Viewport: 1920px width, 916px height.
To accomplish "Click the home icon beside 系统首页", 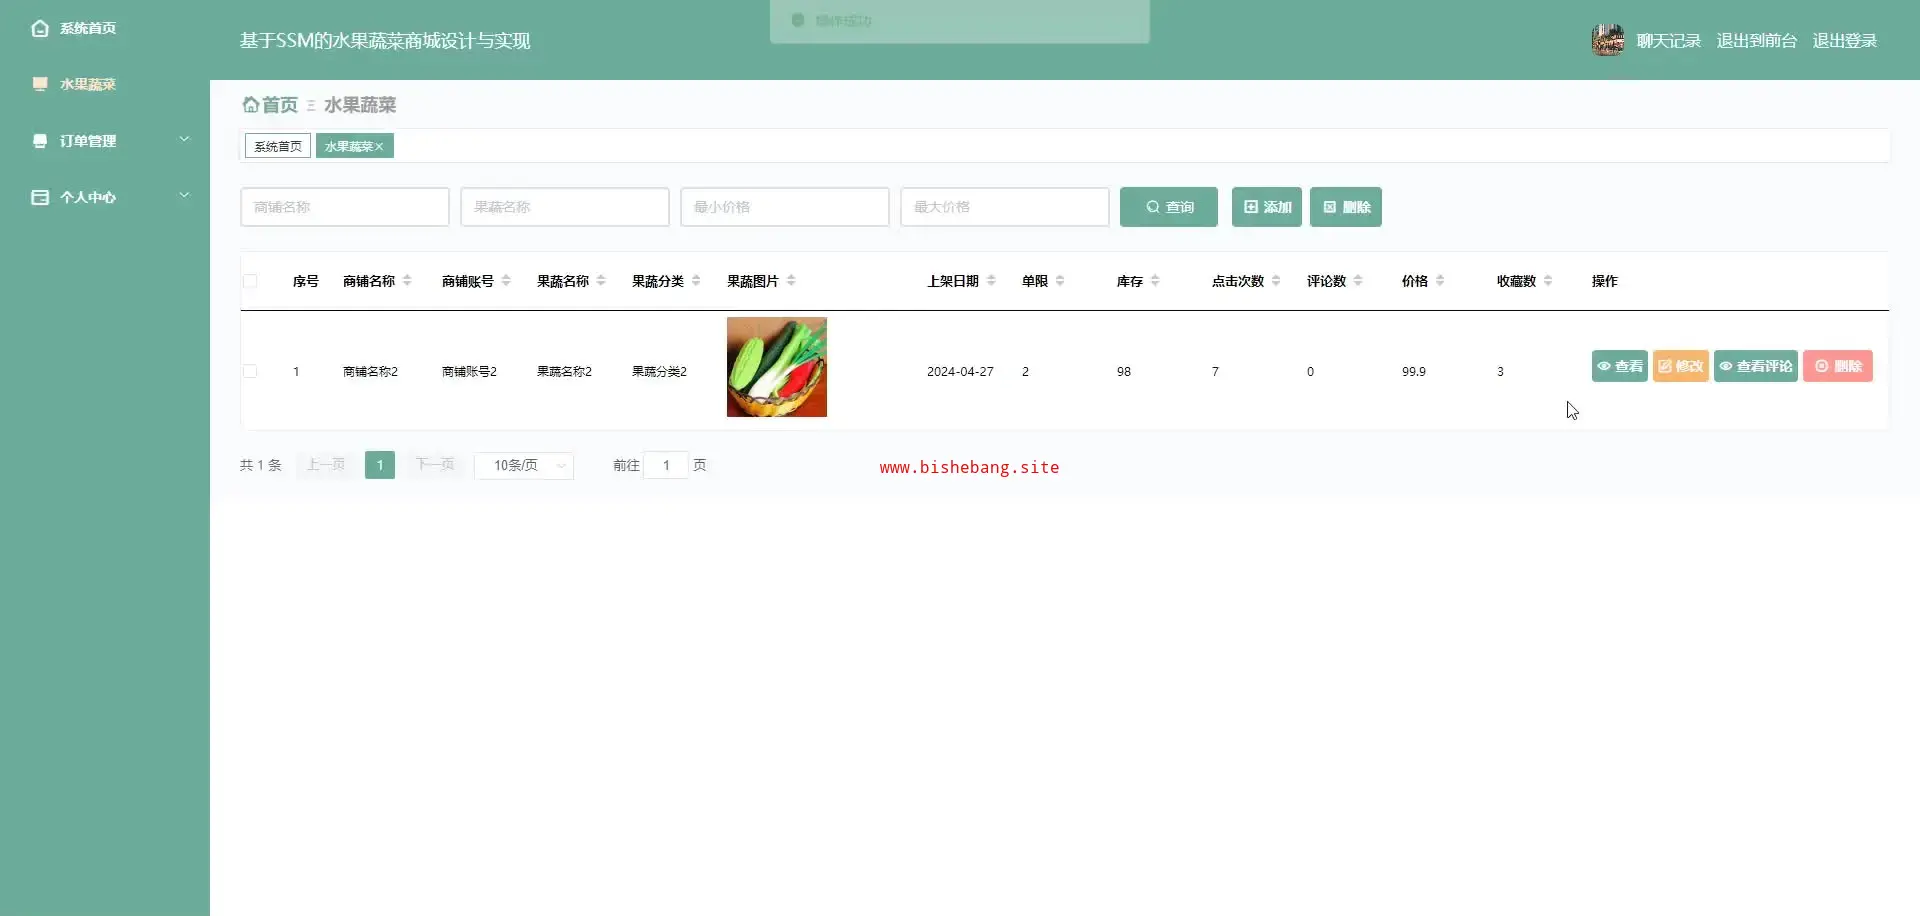I will tap(40, 28).
